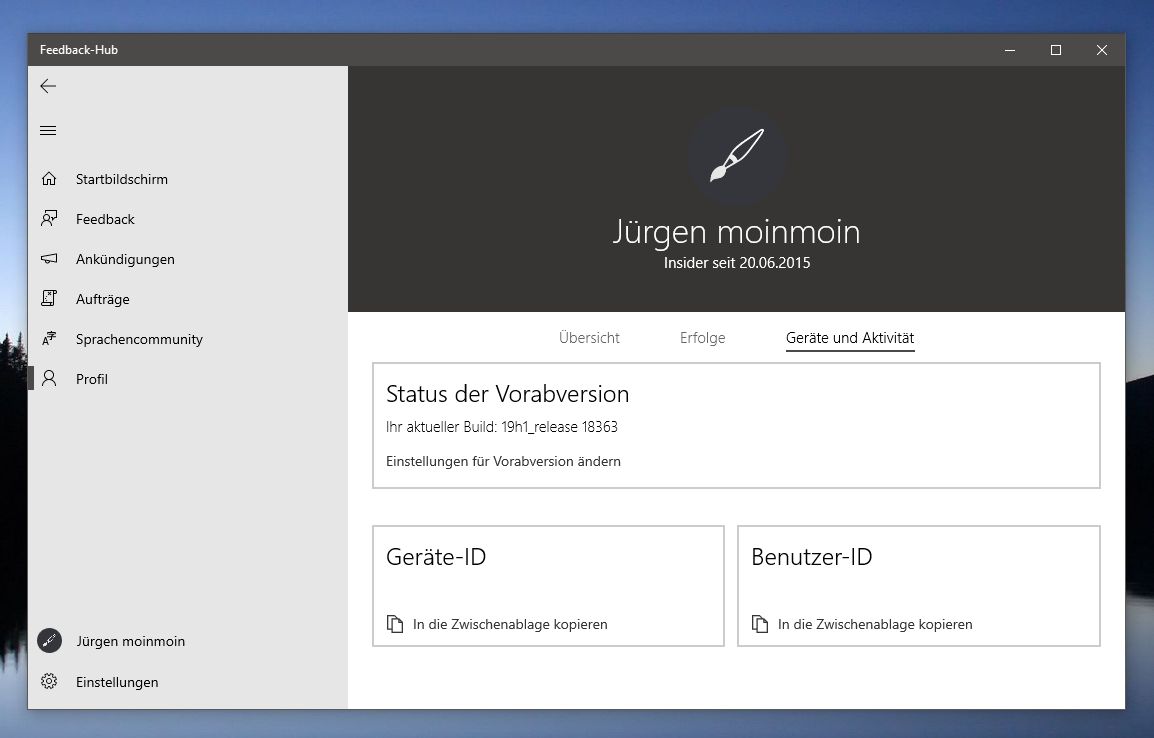Click the large paintbrush profile picture
1154x738 pixels.
(737, 156)
